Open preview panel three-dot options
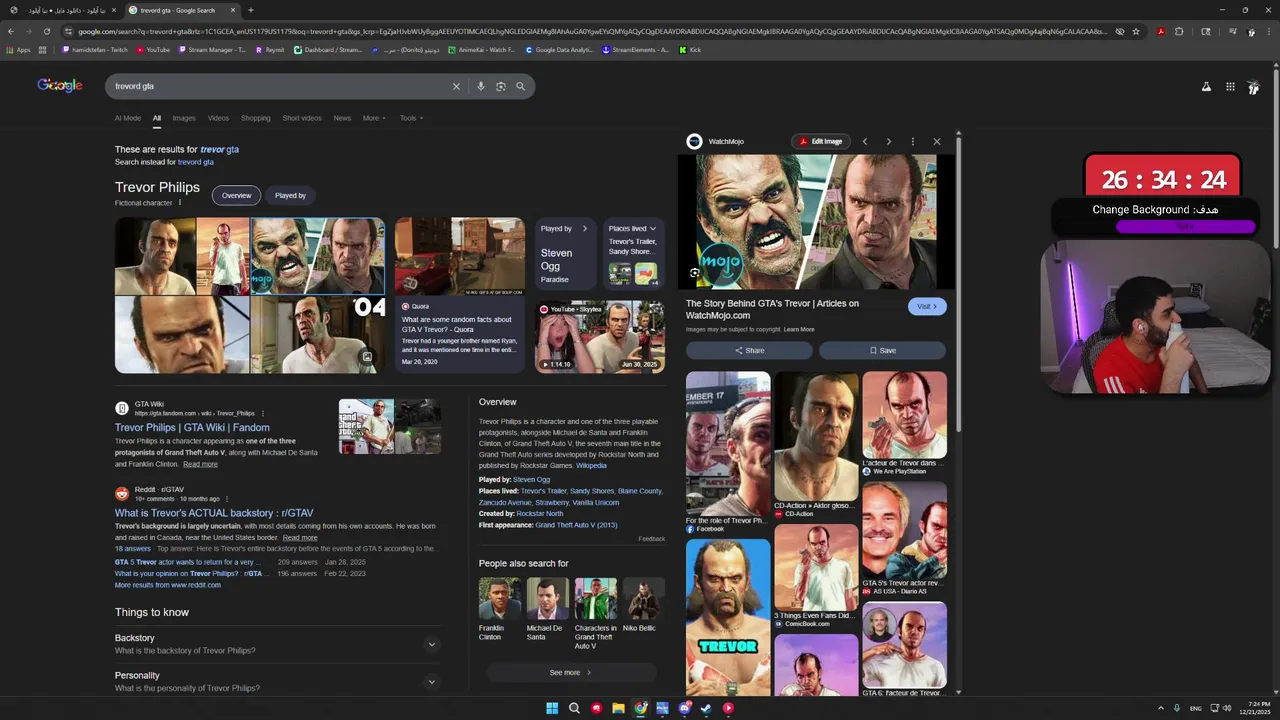 click(912, 142)
